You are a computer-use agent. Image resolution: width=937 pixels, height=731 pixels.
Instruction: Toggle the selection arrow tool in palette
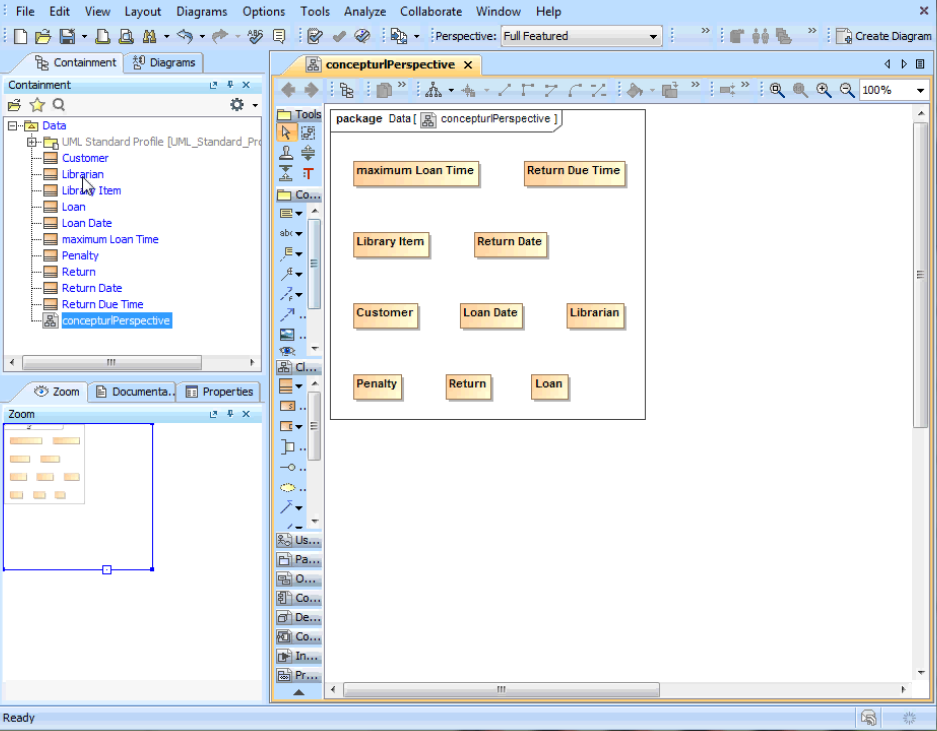[x=287, y=133]
